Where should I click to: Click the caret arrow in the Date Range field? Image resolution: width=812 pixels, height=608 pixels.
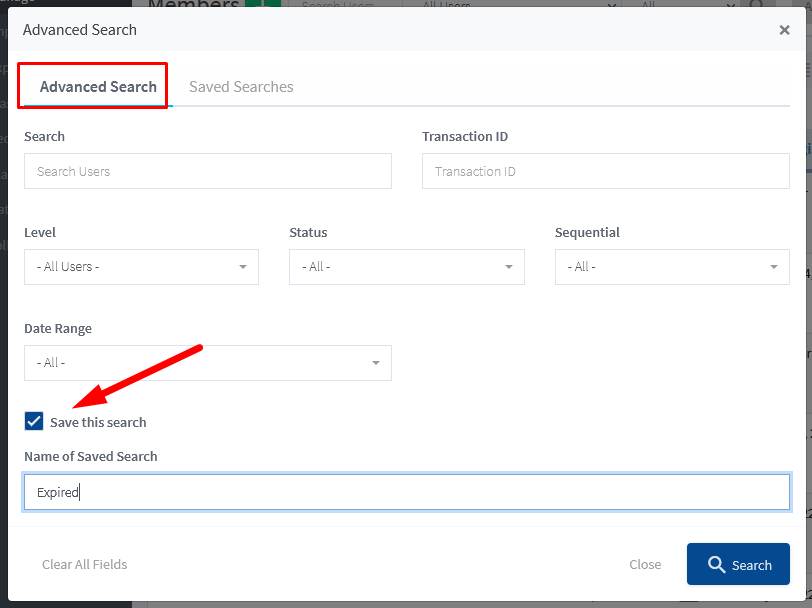[x=376, y=363]
